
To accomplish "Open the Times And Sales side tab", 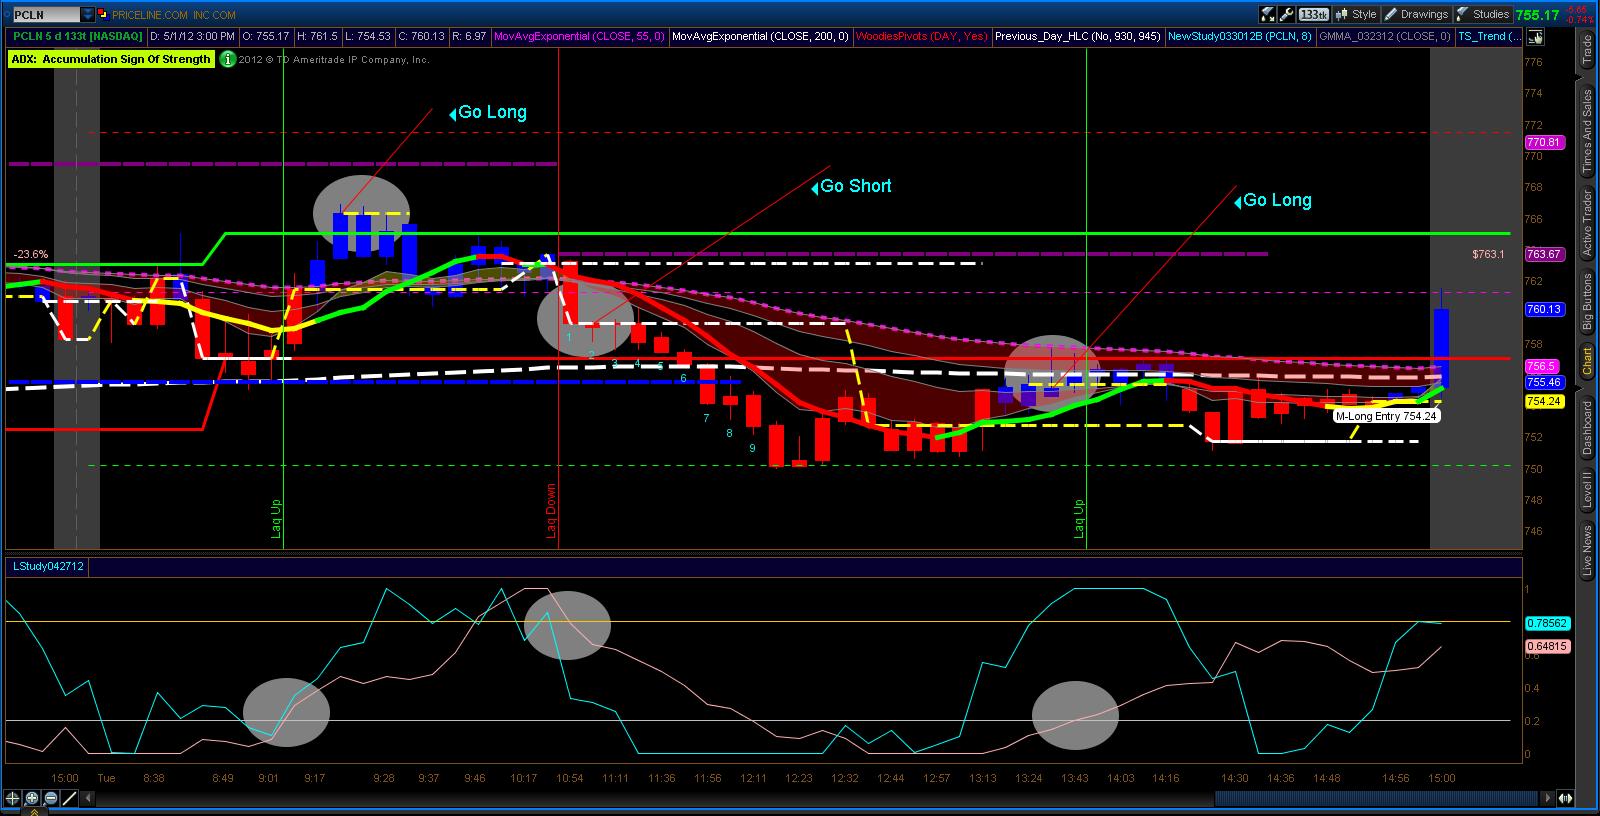I will (1587, 133).
